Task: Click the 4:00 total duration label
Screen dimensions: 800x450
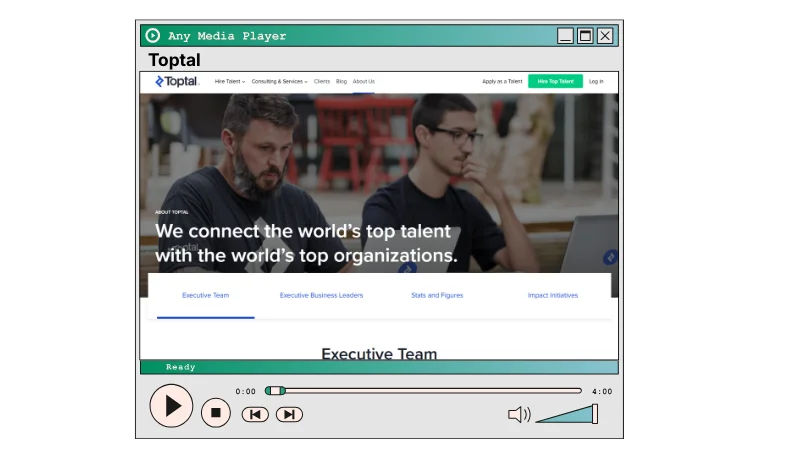Action: click(602, 391)
